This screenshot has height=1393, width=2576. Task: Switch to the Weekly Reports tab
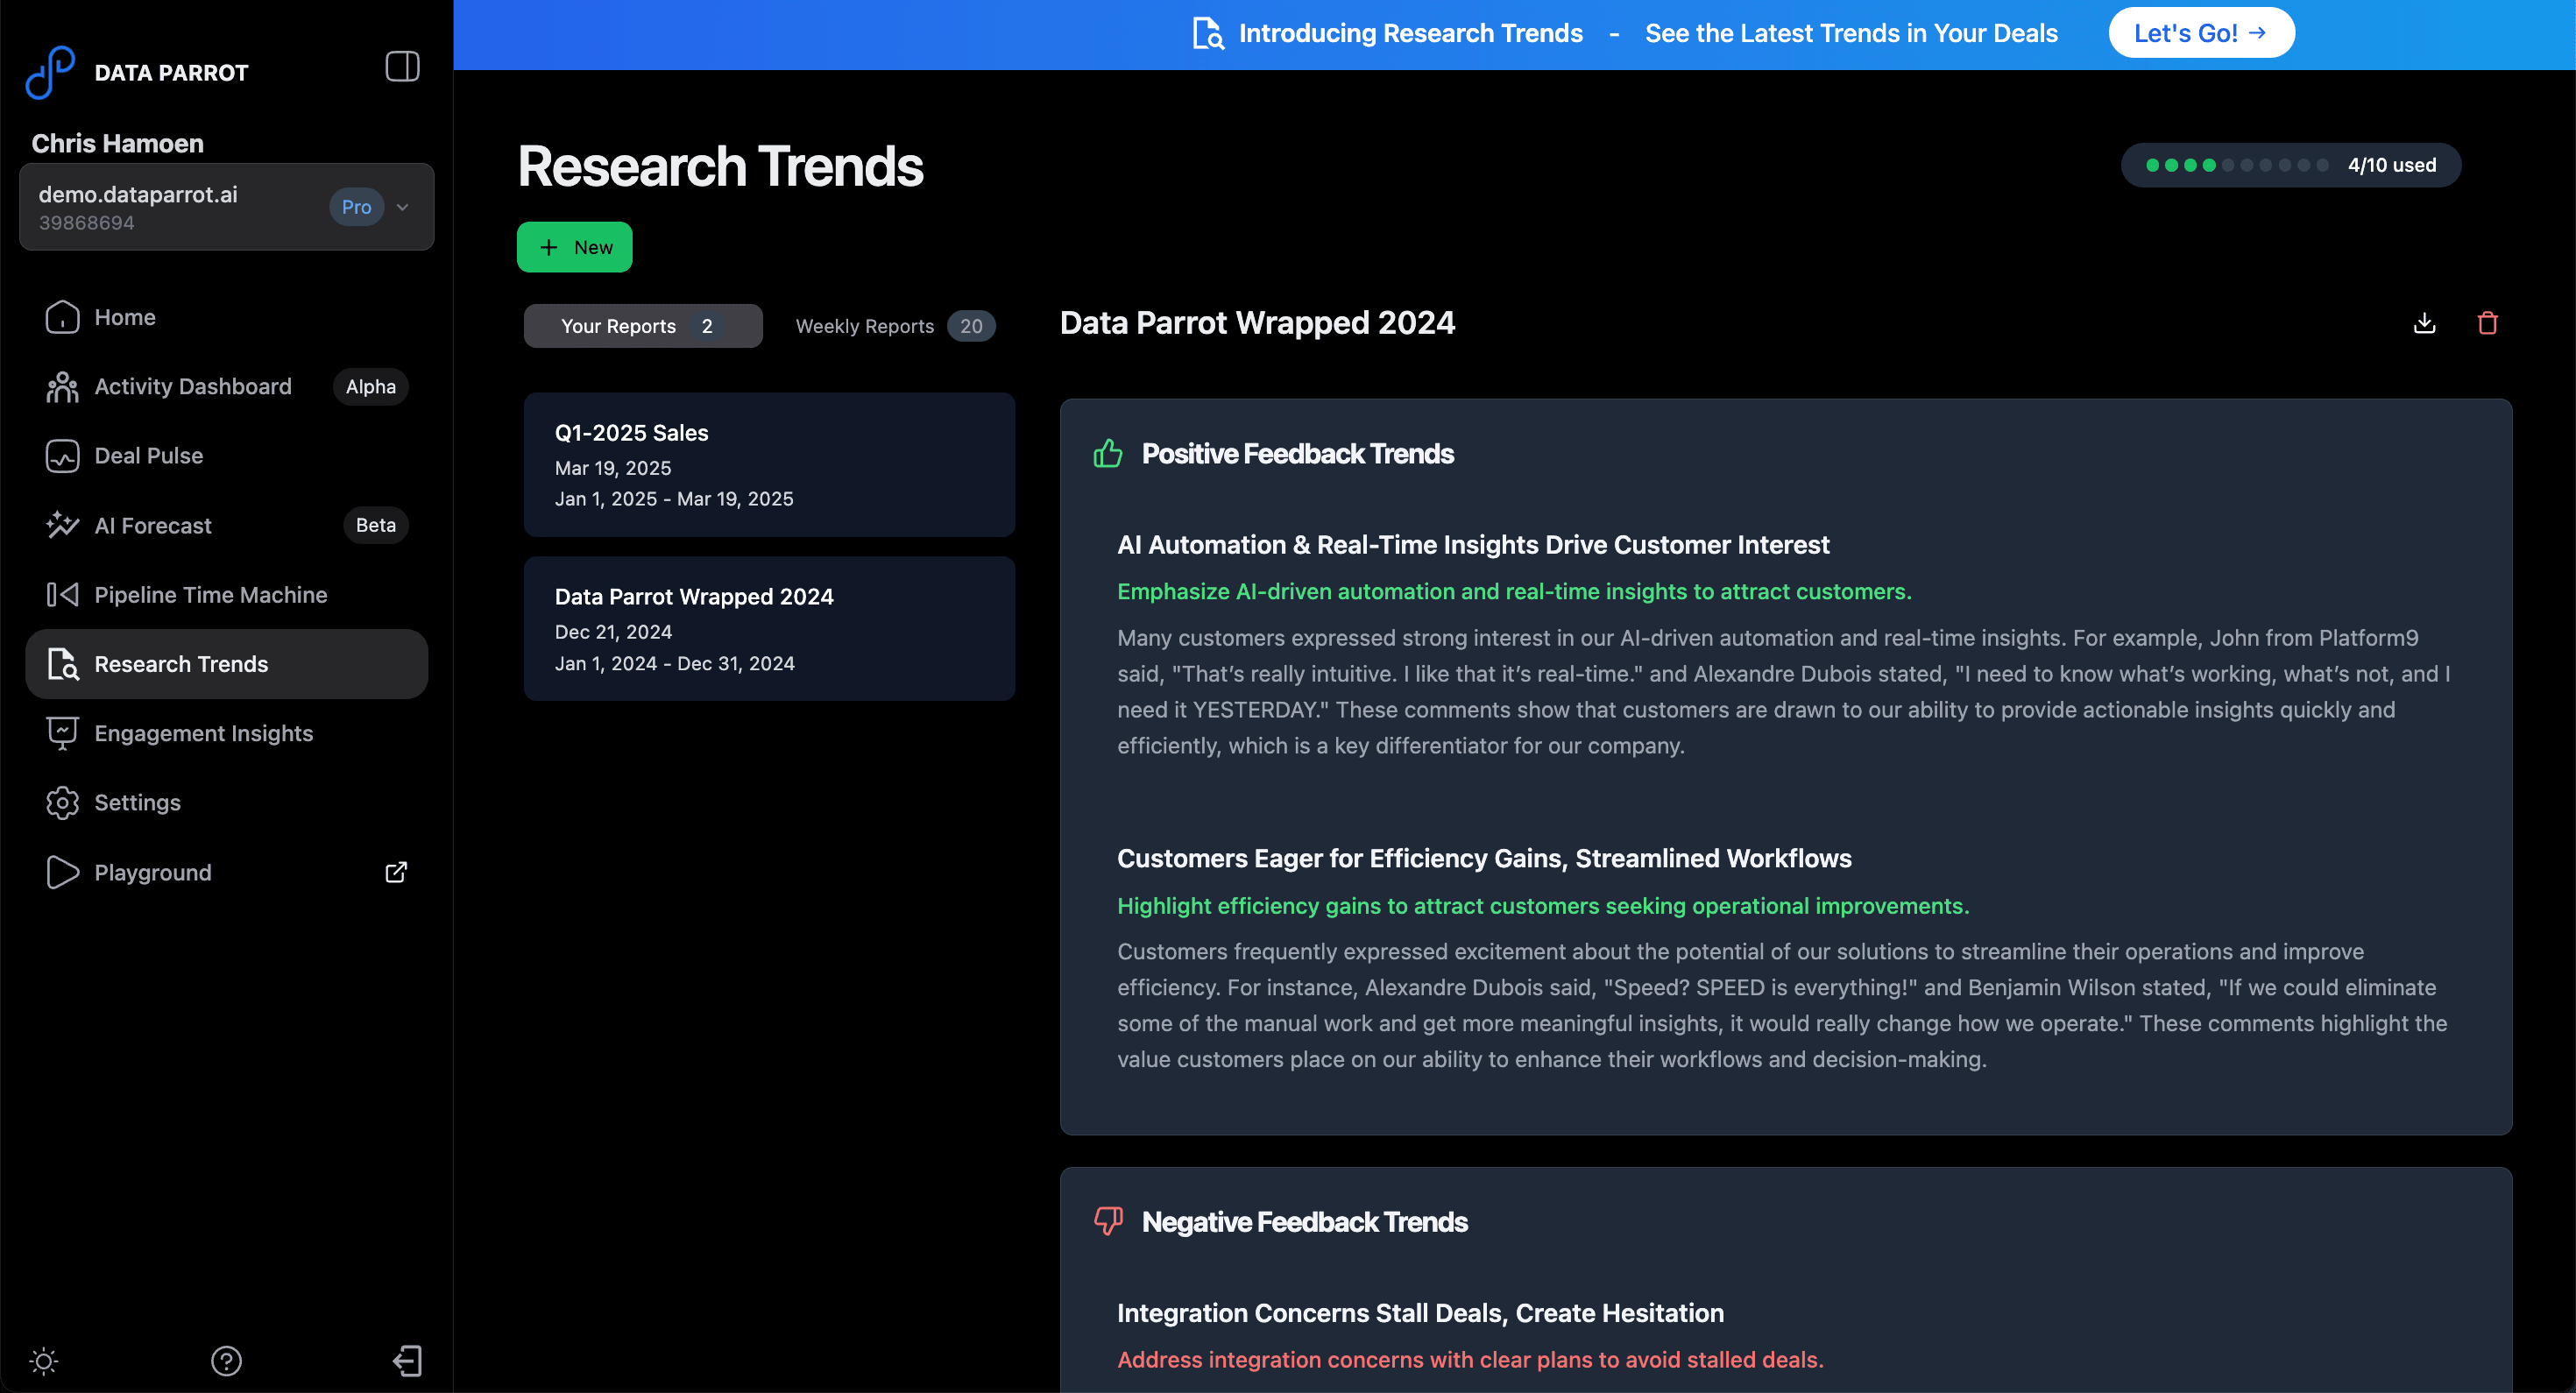coord(894,326)
